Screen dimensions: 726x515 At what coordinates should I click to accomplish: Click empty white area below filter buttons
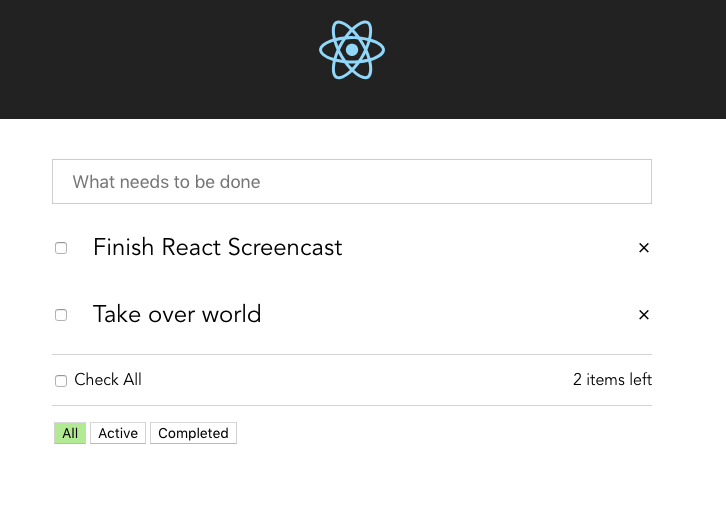pos(360,480)
